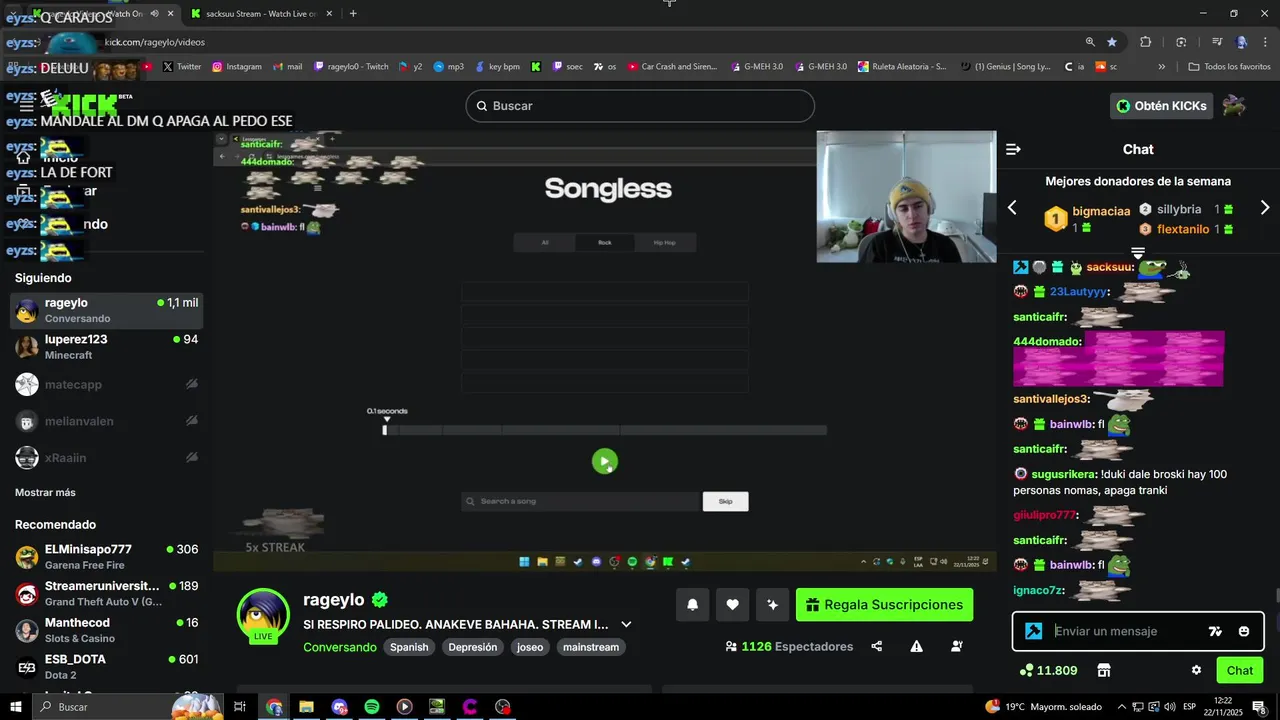The height and width of the screenshot is (720, 1280).
Task: Select the 'Rock' genre tab in Songless
Action: [x=605, y=242]
